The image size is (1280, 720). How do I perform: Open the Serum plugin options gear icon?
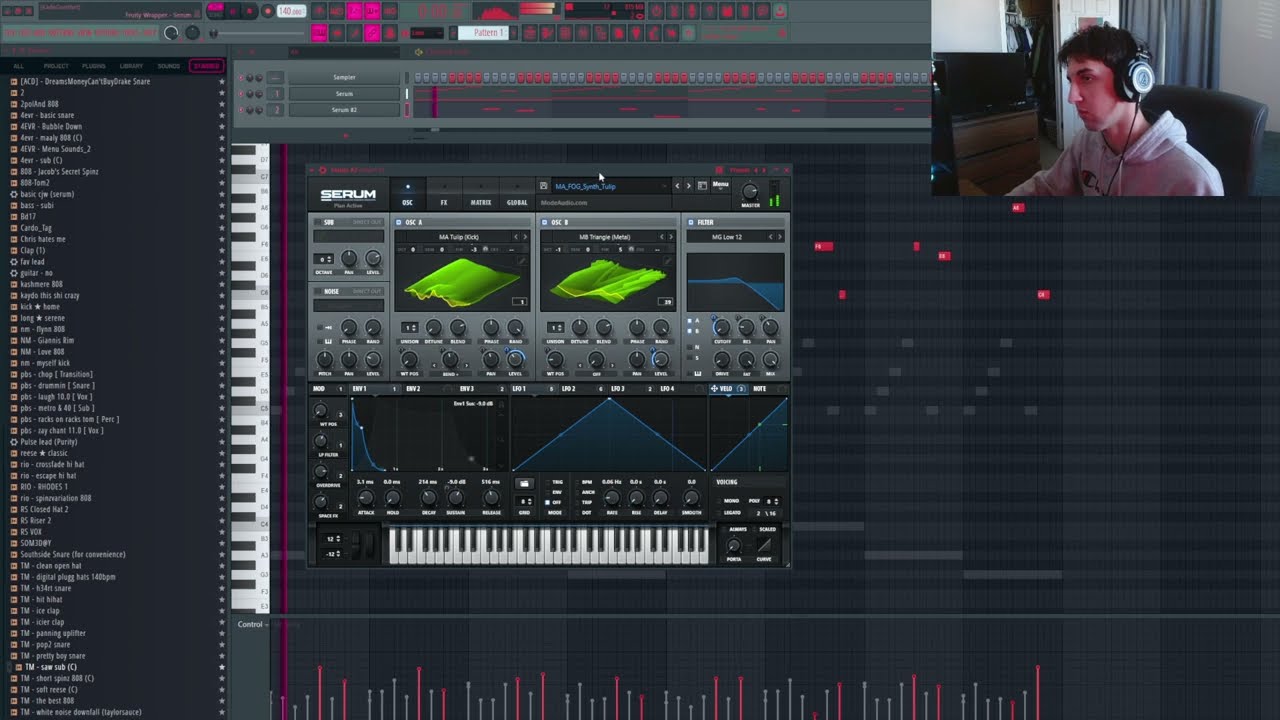[x=322, y=170]
